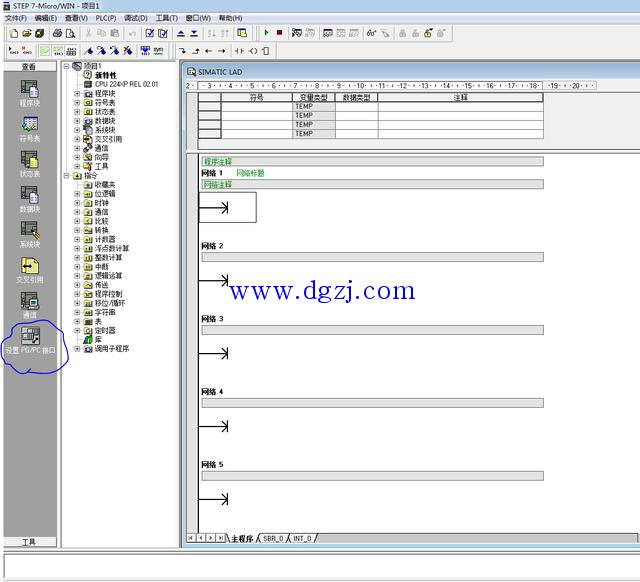The height and width of the screenshot is (582, 640).
Task: Open the 调试(D) menu
Action: point(136,18)
